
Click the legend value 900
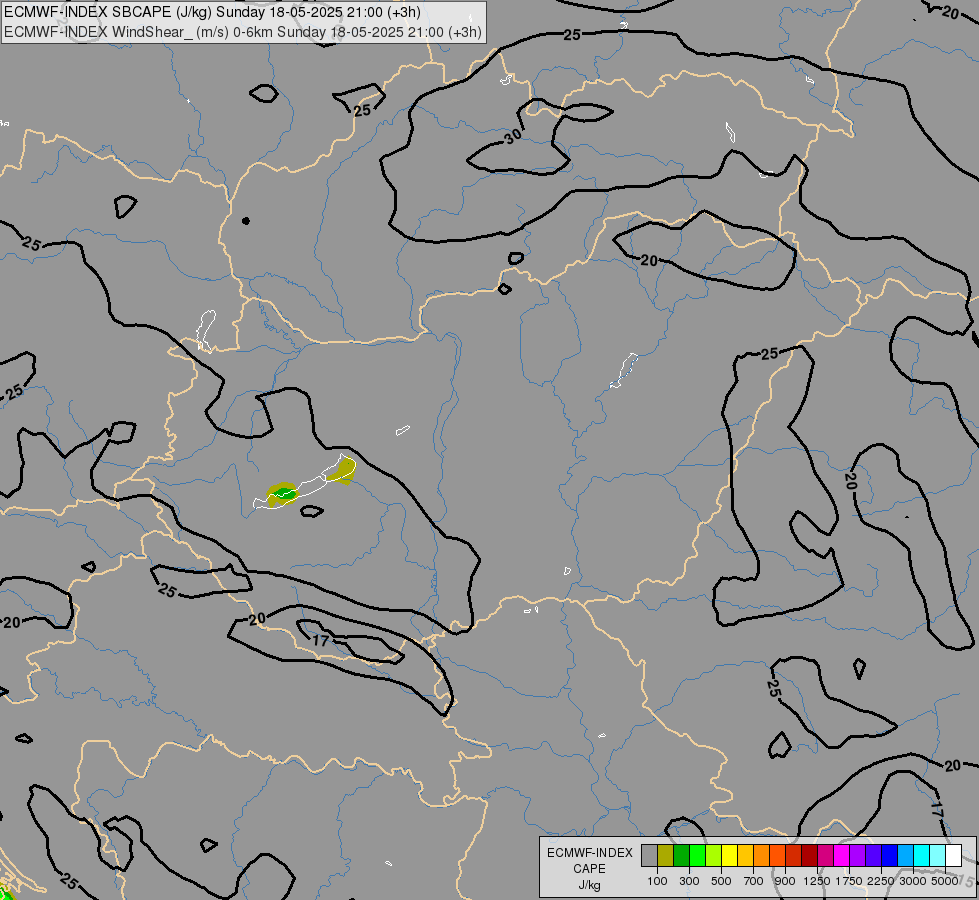(785, 881)
